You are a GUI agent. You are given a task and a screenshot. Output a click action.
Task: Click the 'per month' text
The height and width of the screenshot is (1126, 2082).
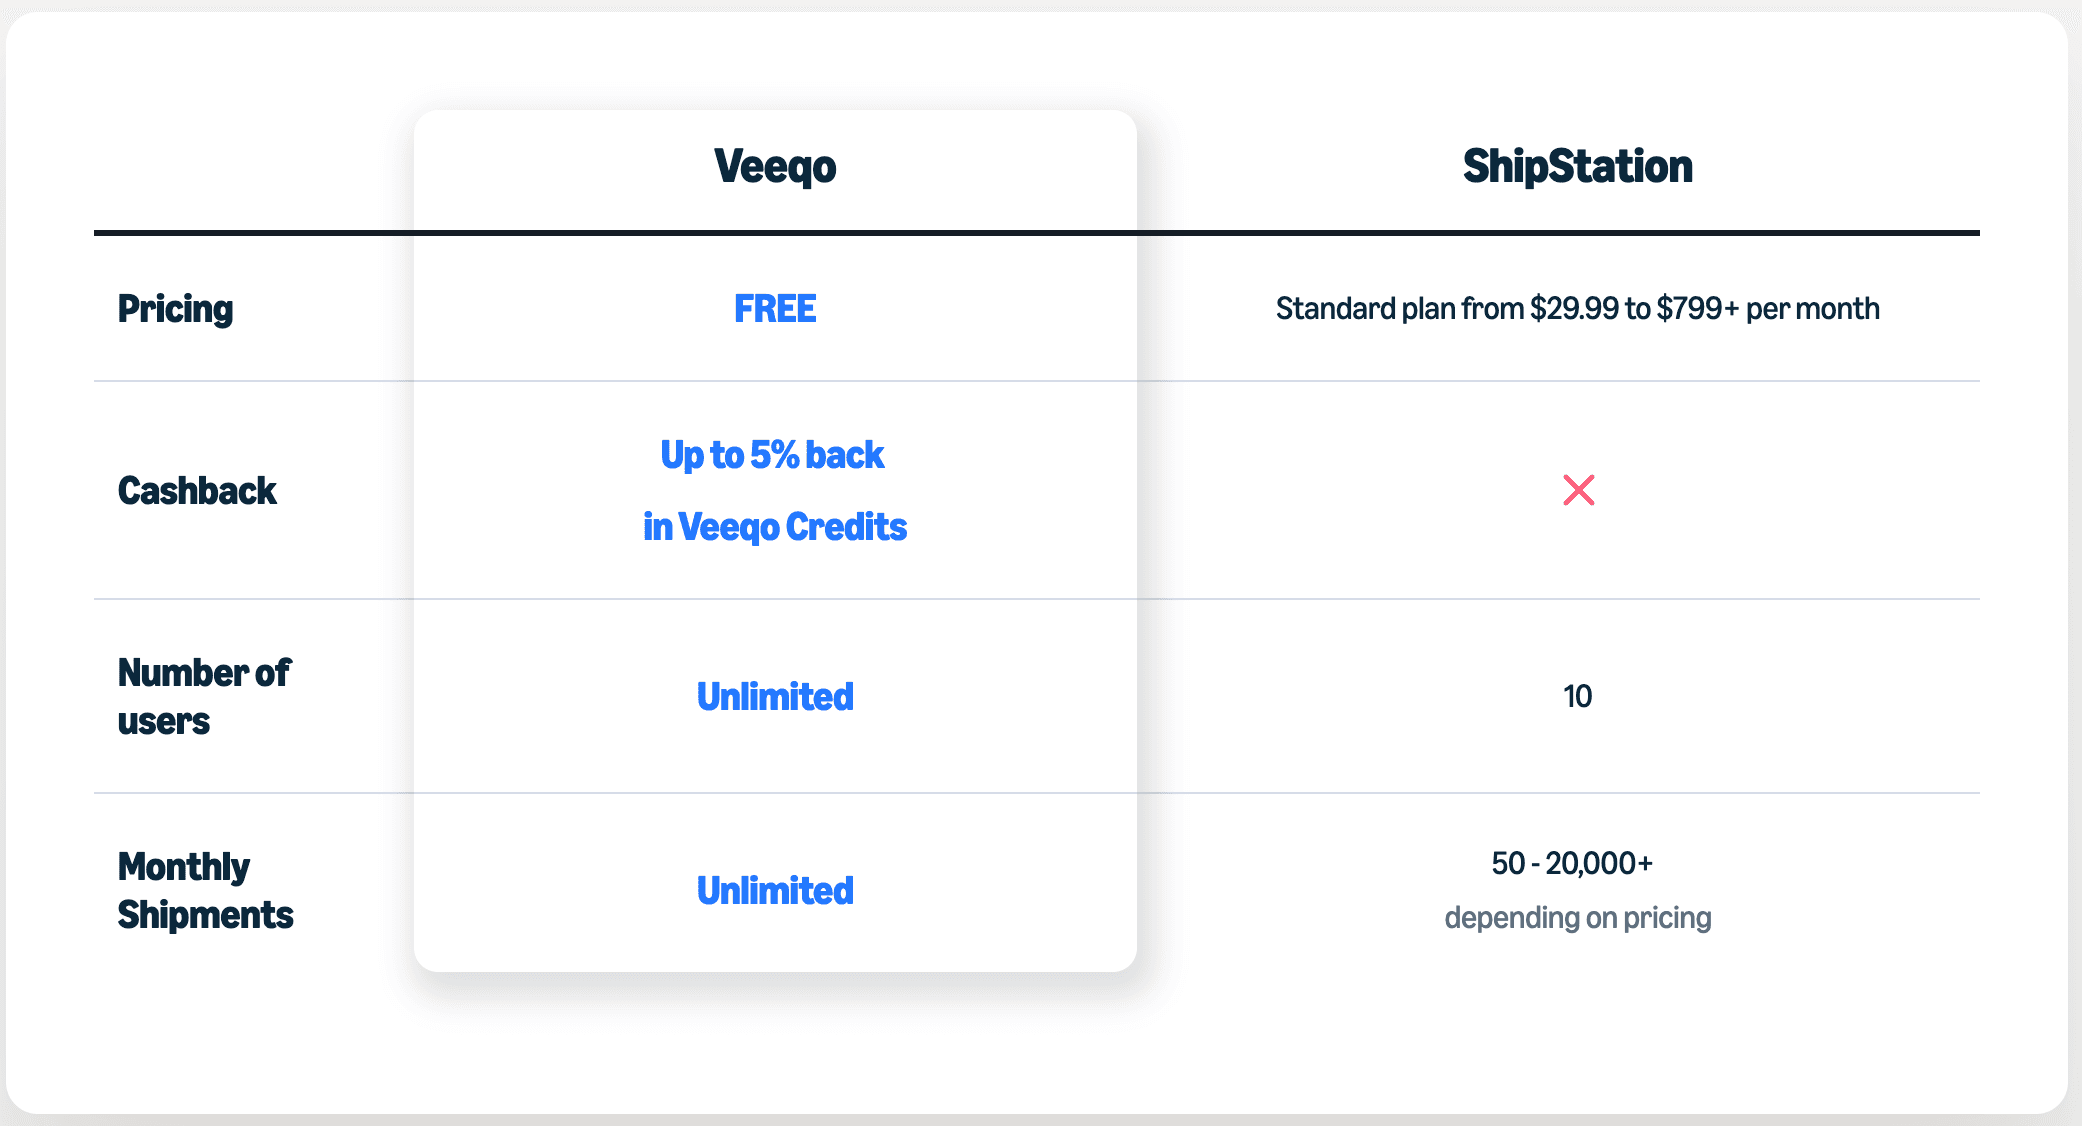click(1812, 309)
